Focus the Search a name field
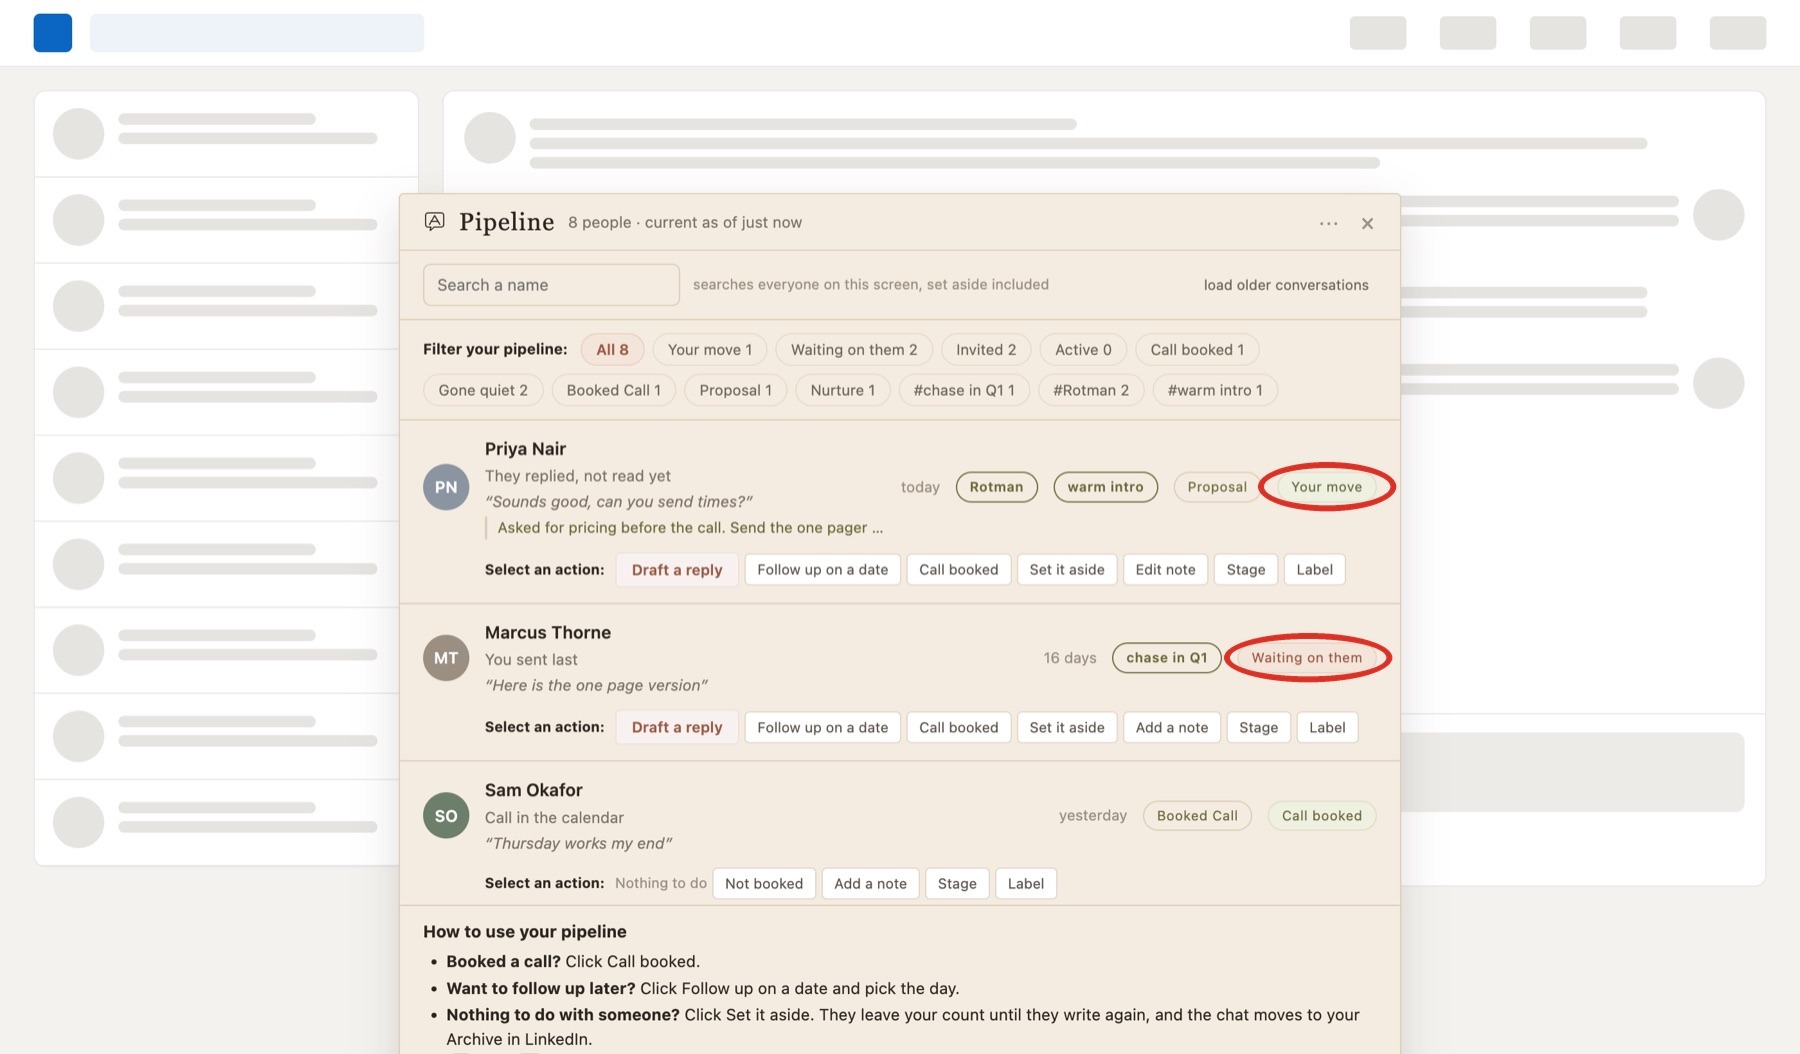This screenshot has width=1800, height=1054. [x=551, y=285]
